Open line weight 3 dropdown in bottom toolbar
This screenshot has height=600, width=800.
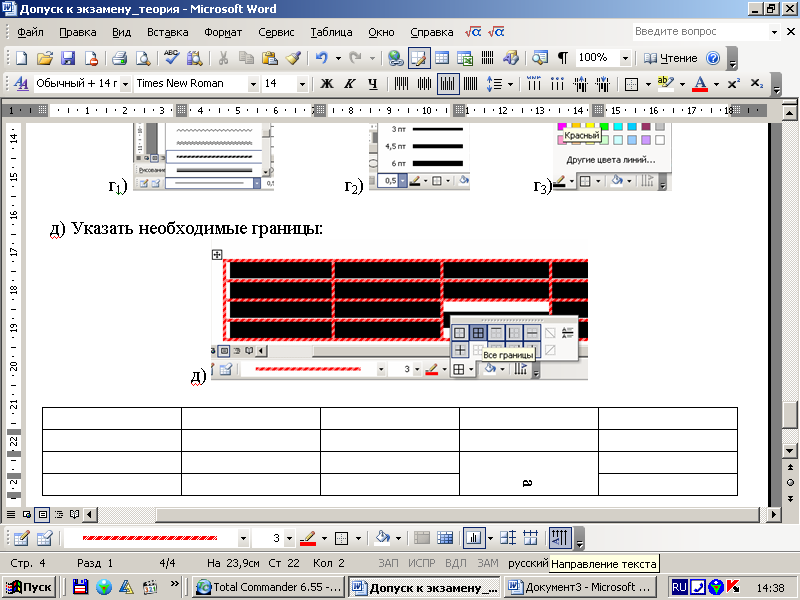[x=289, y=538]
